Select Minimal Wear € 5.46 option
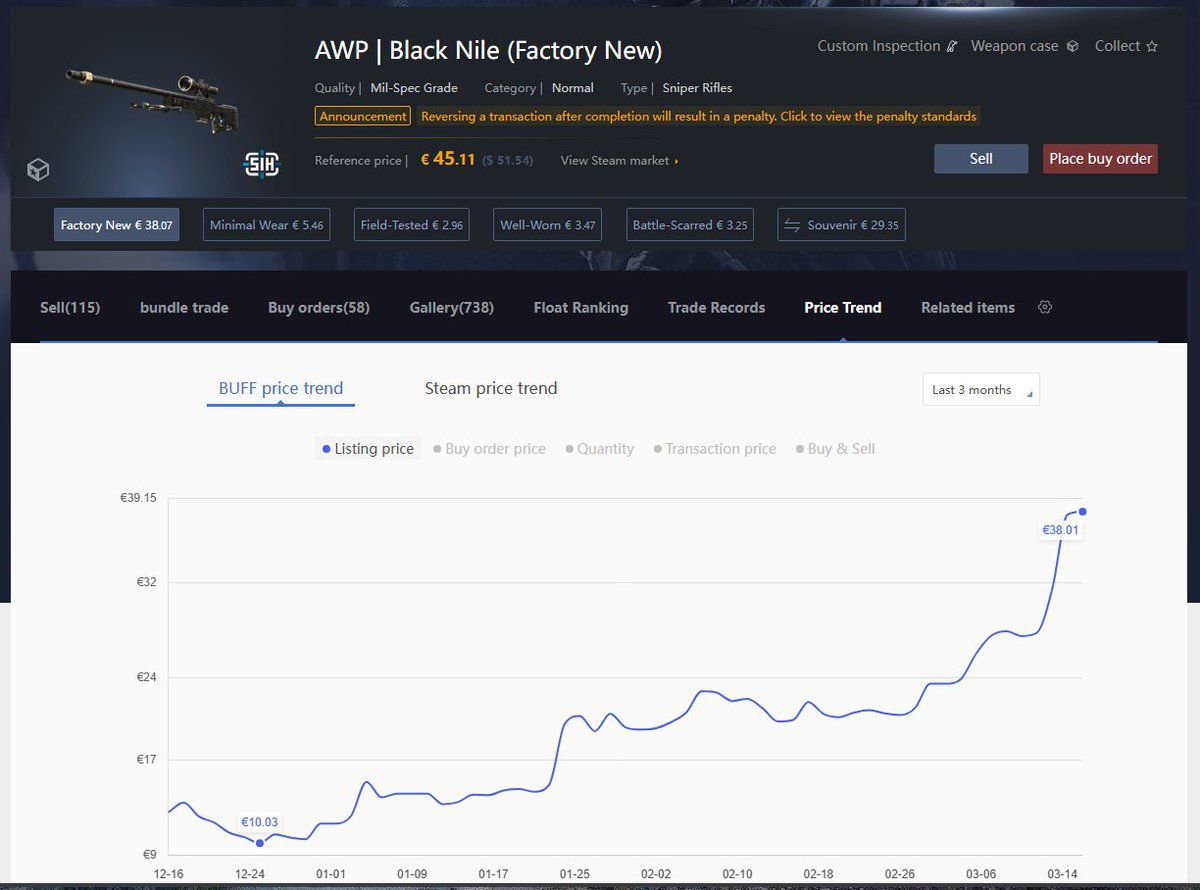Viewport: 1200px width, 890px height. (x=266, y=225)
